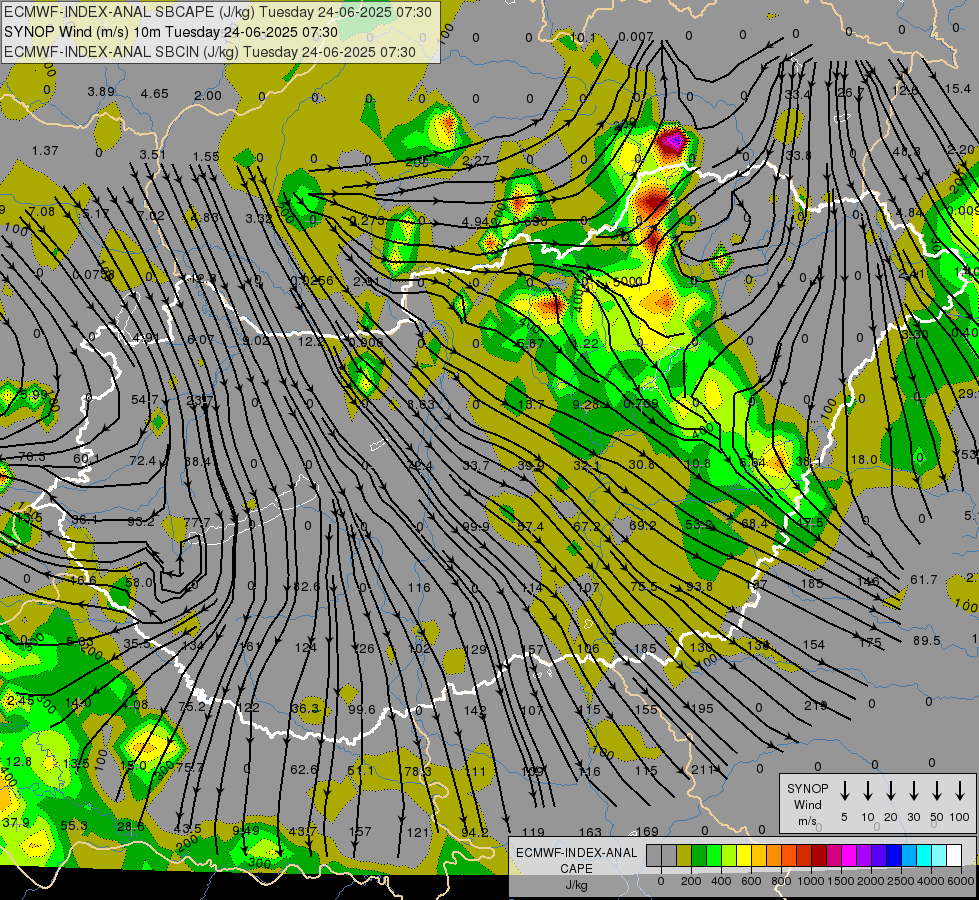Click the map value 33.4 in the upper right

797,94
